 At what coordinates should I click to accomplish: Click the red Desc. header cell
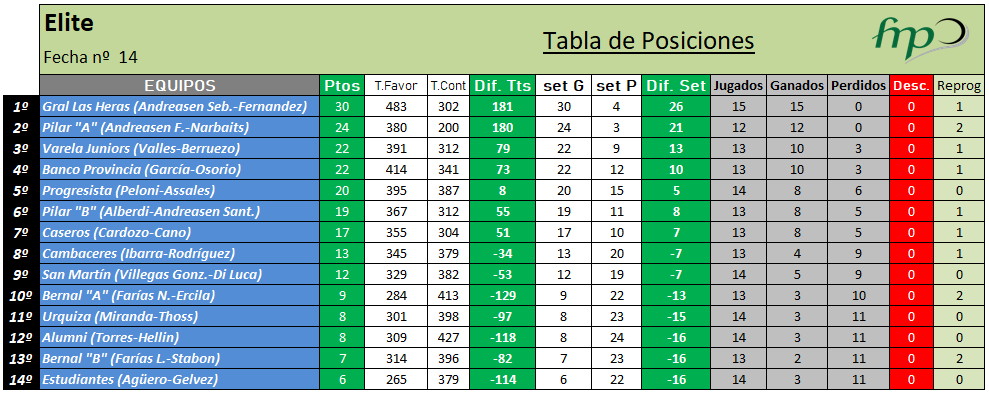911,86
